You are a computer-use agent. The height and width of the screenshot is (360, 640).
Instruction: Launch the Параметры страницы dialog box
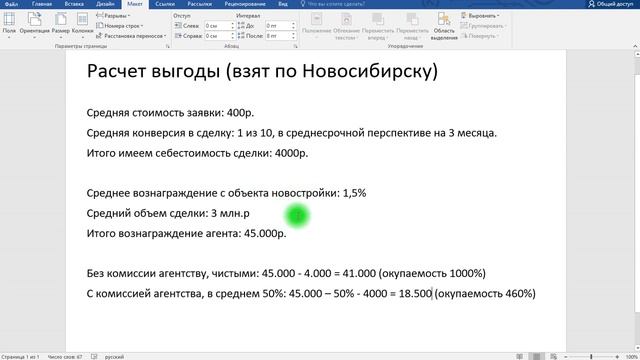pyautogui.click(x=167, y=47)
